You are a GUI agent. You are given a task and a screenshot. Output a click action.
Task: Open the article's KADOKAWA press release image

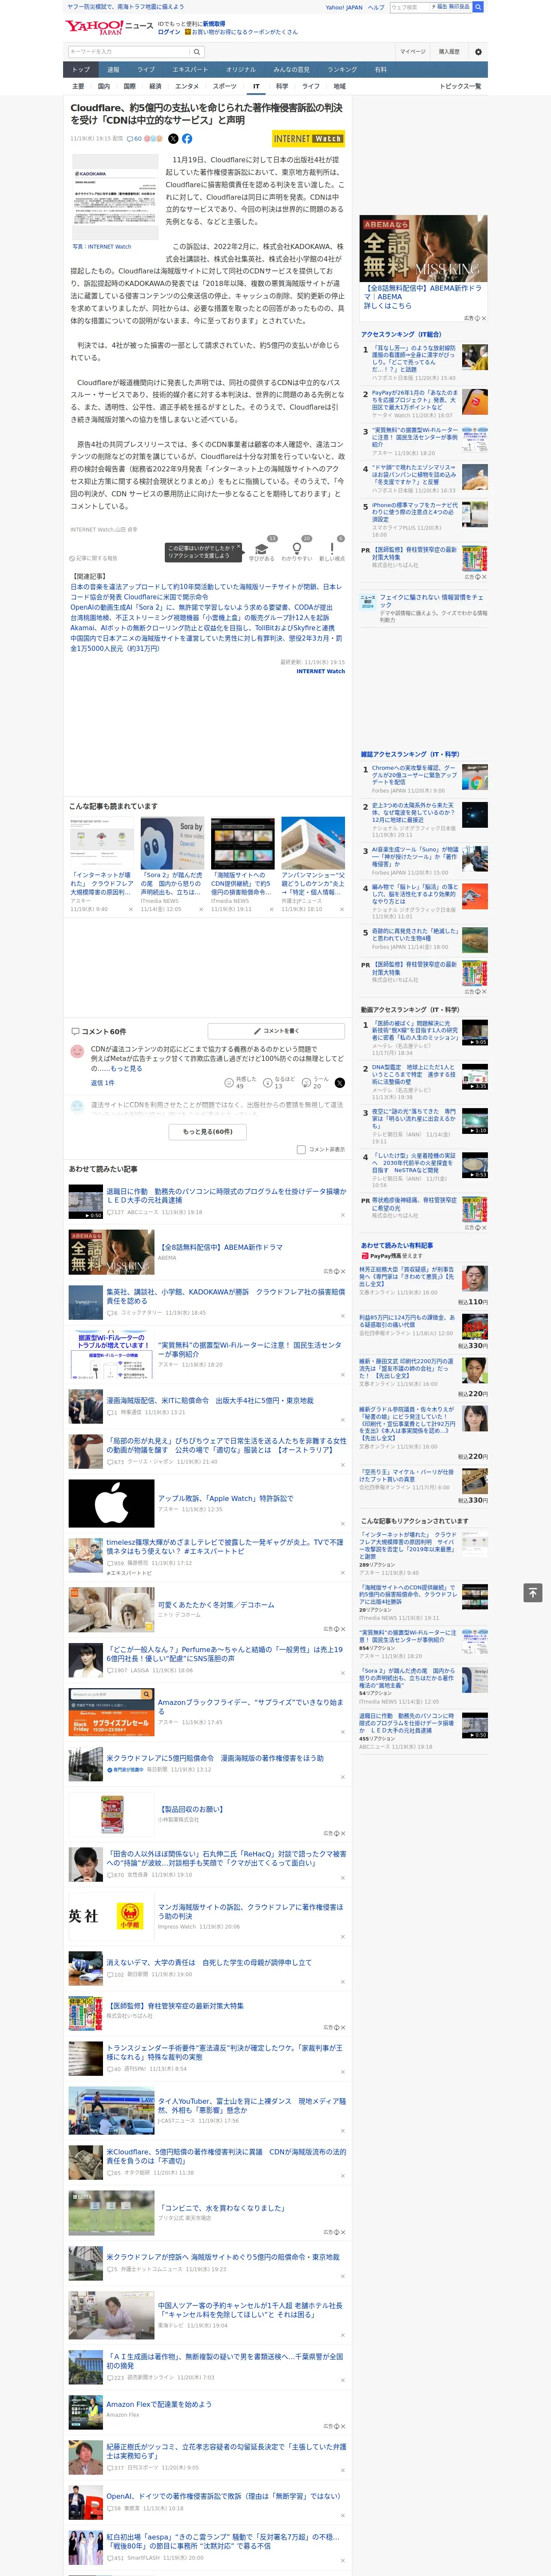pyautogui.click(x=114, y=197)
